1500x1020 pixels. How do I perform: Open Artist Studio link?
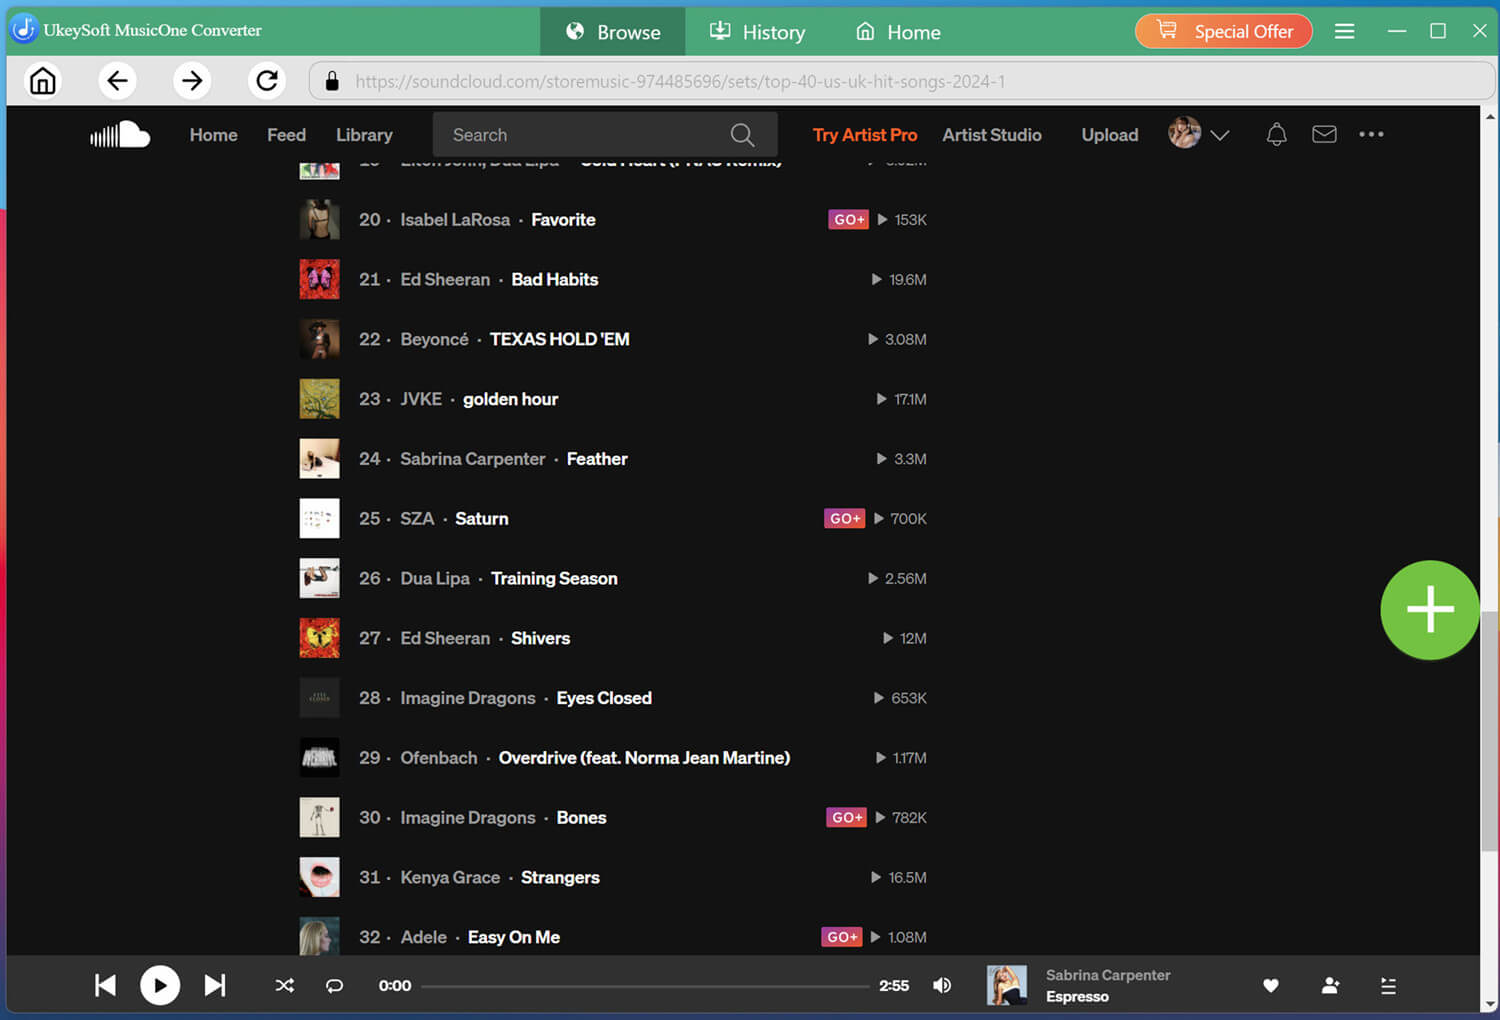(x=992, y=135)
